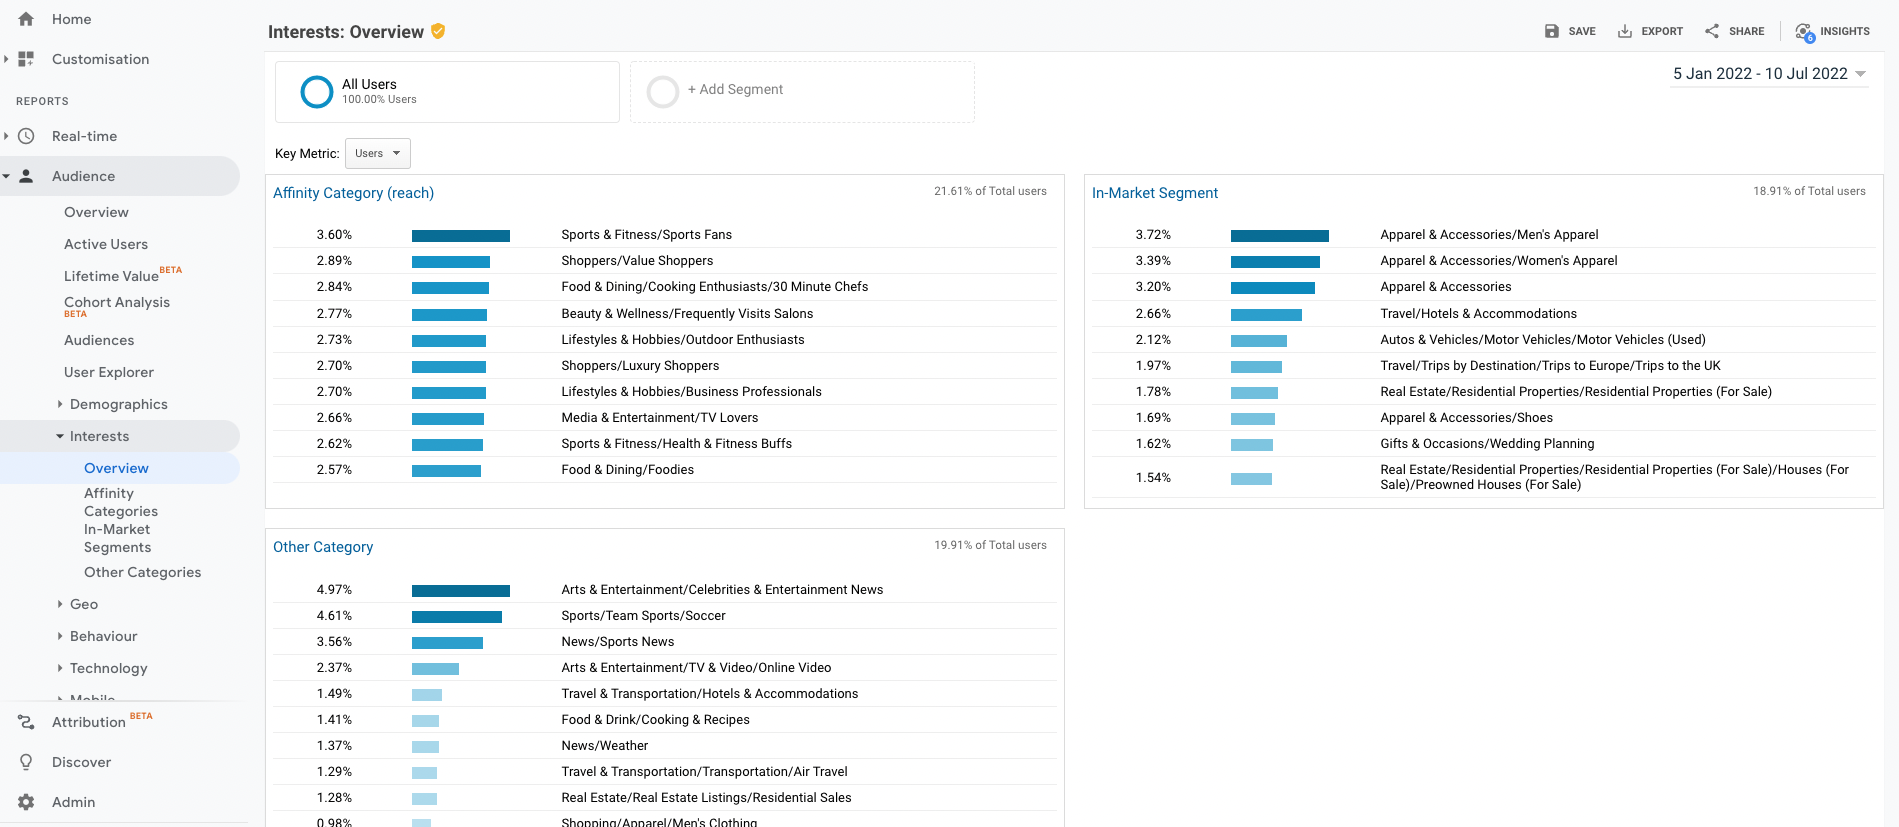
Task: Click the Share icon in header
Action: tap(1712, 31)
